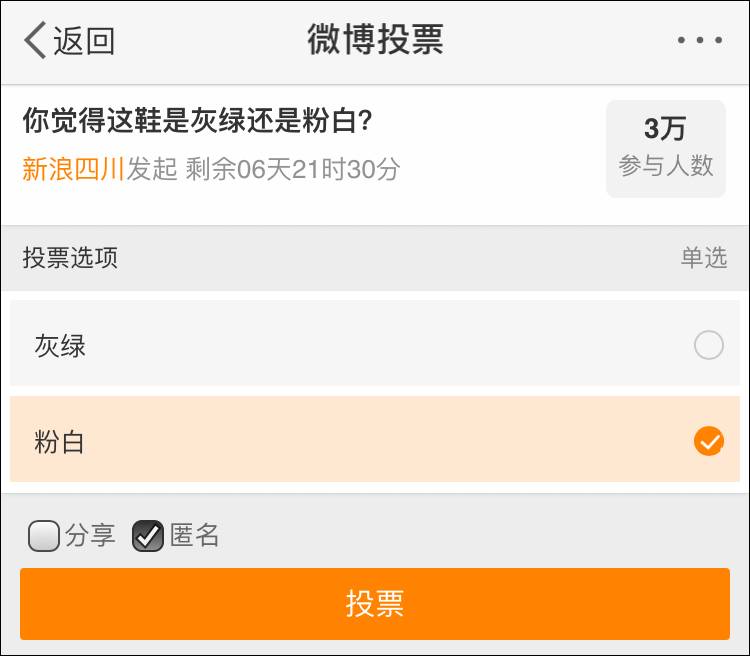Viewport: 750px width, 656px height.
Task: Click the 返回 back text label
Action: click(85, 41)
